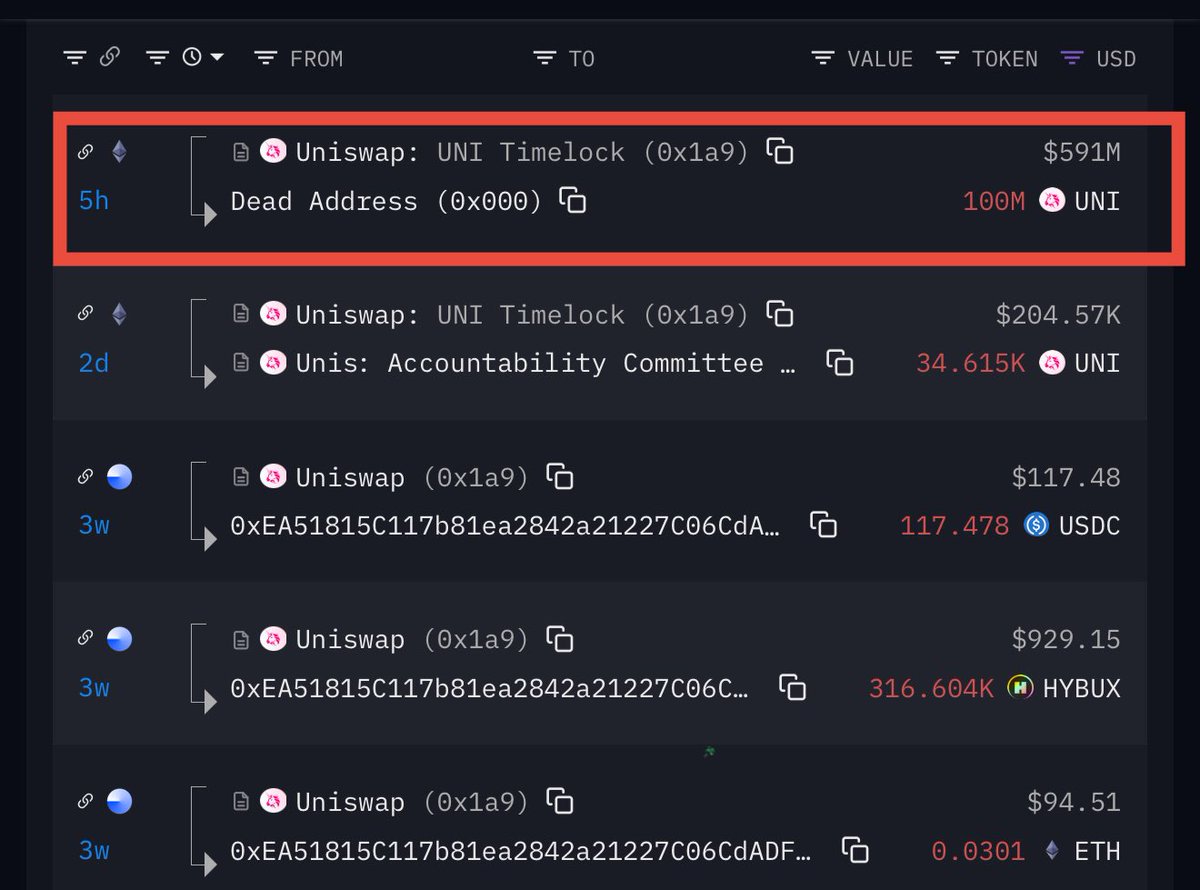Screen dimensions: 1200x890
Task: Open the Dead Address (0x000) link
Action: coord(386,201)
